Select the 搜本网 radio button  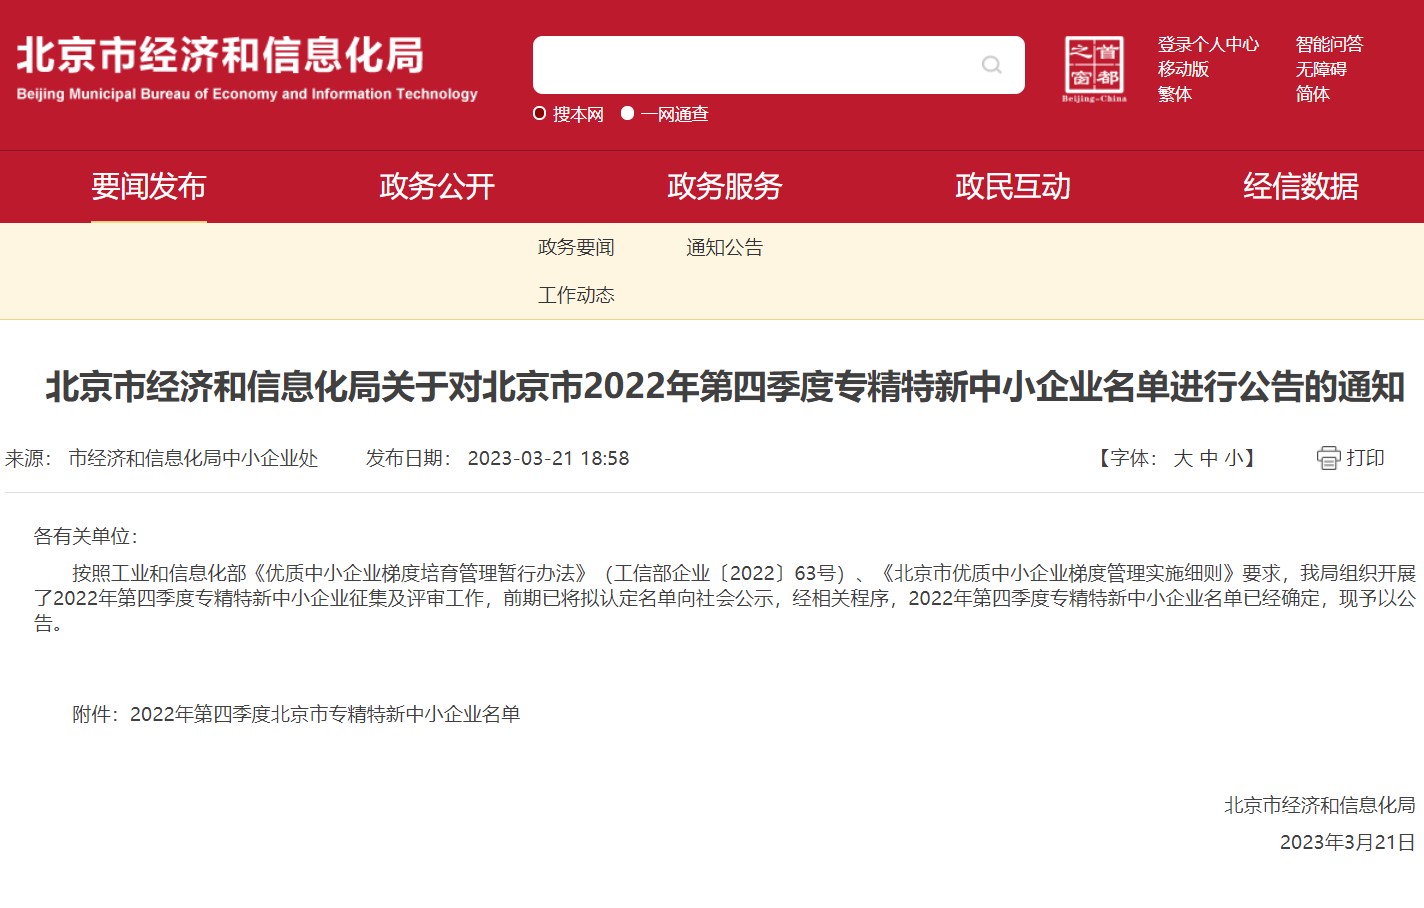click(x=540, y=114)
